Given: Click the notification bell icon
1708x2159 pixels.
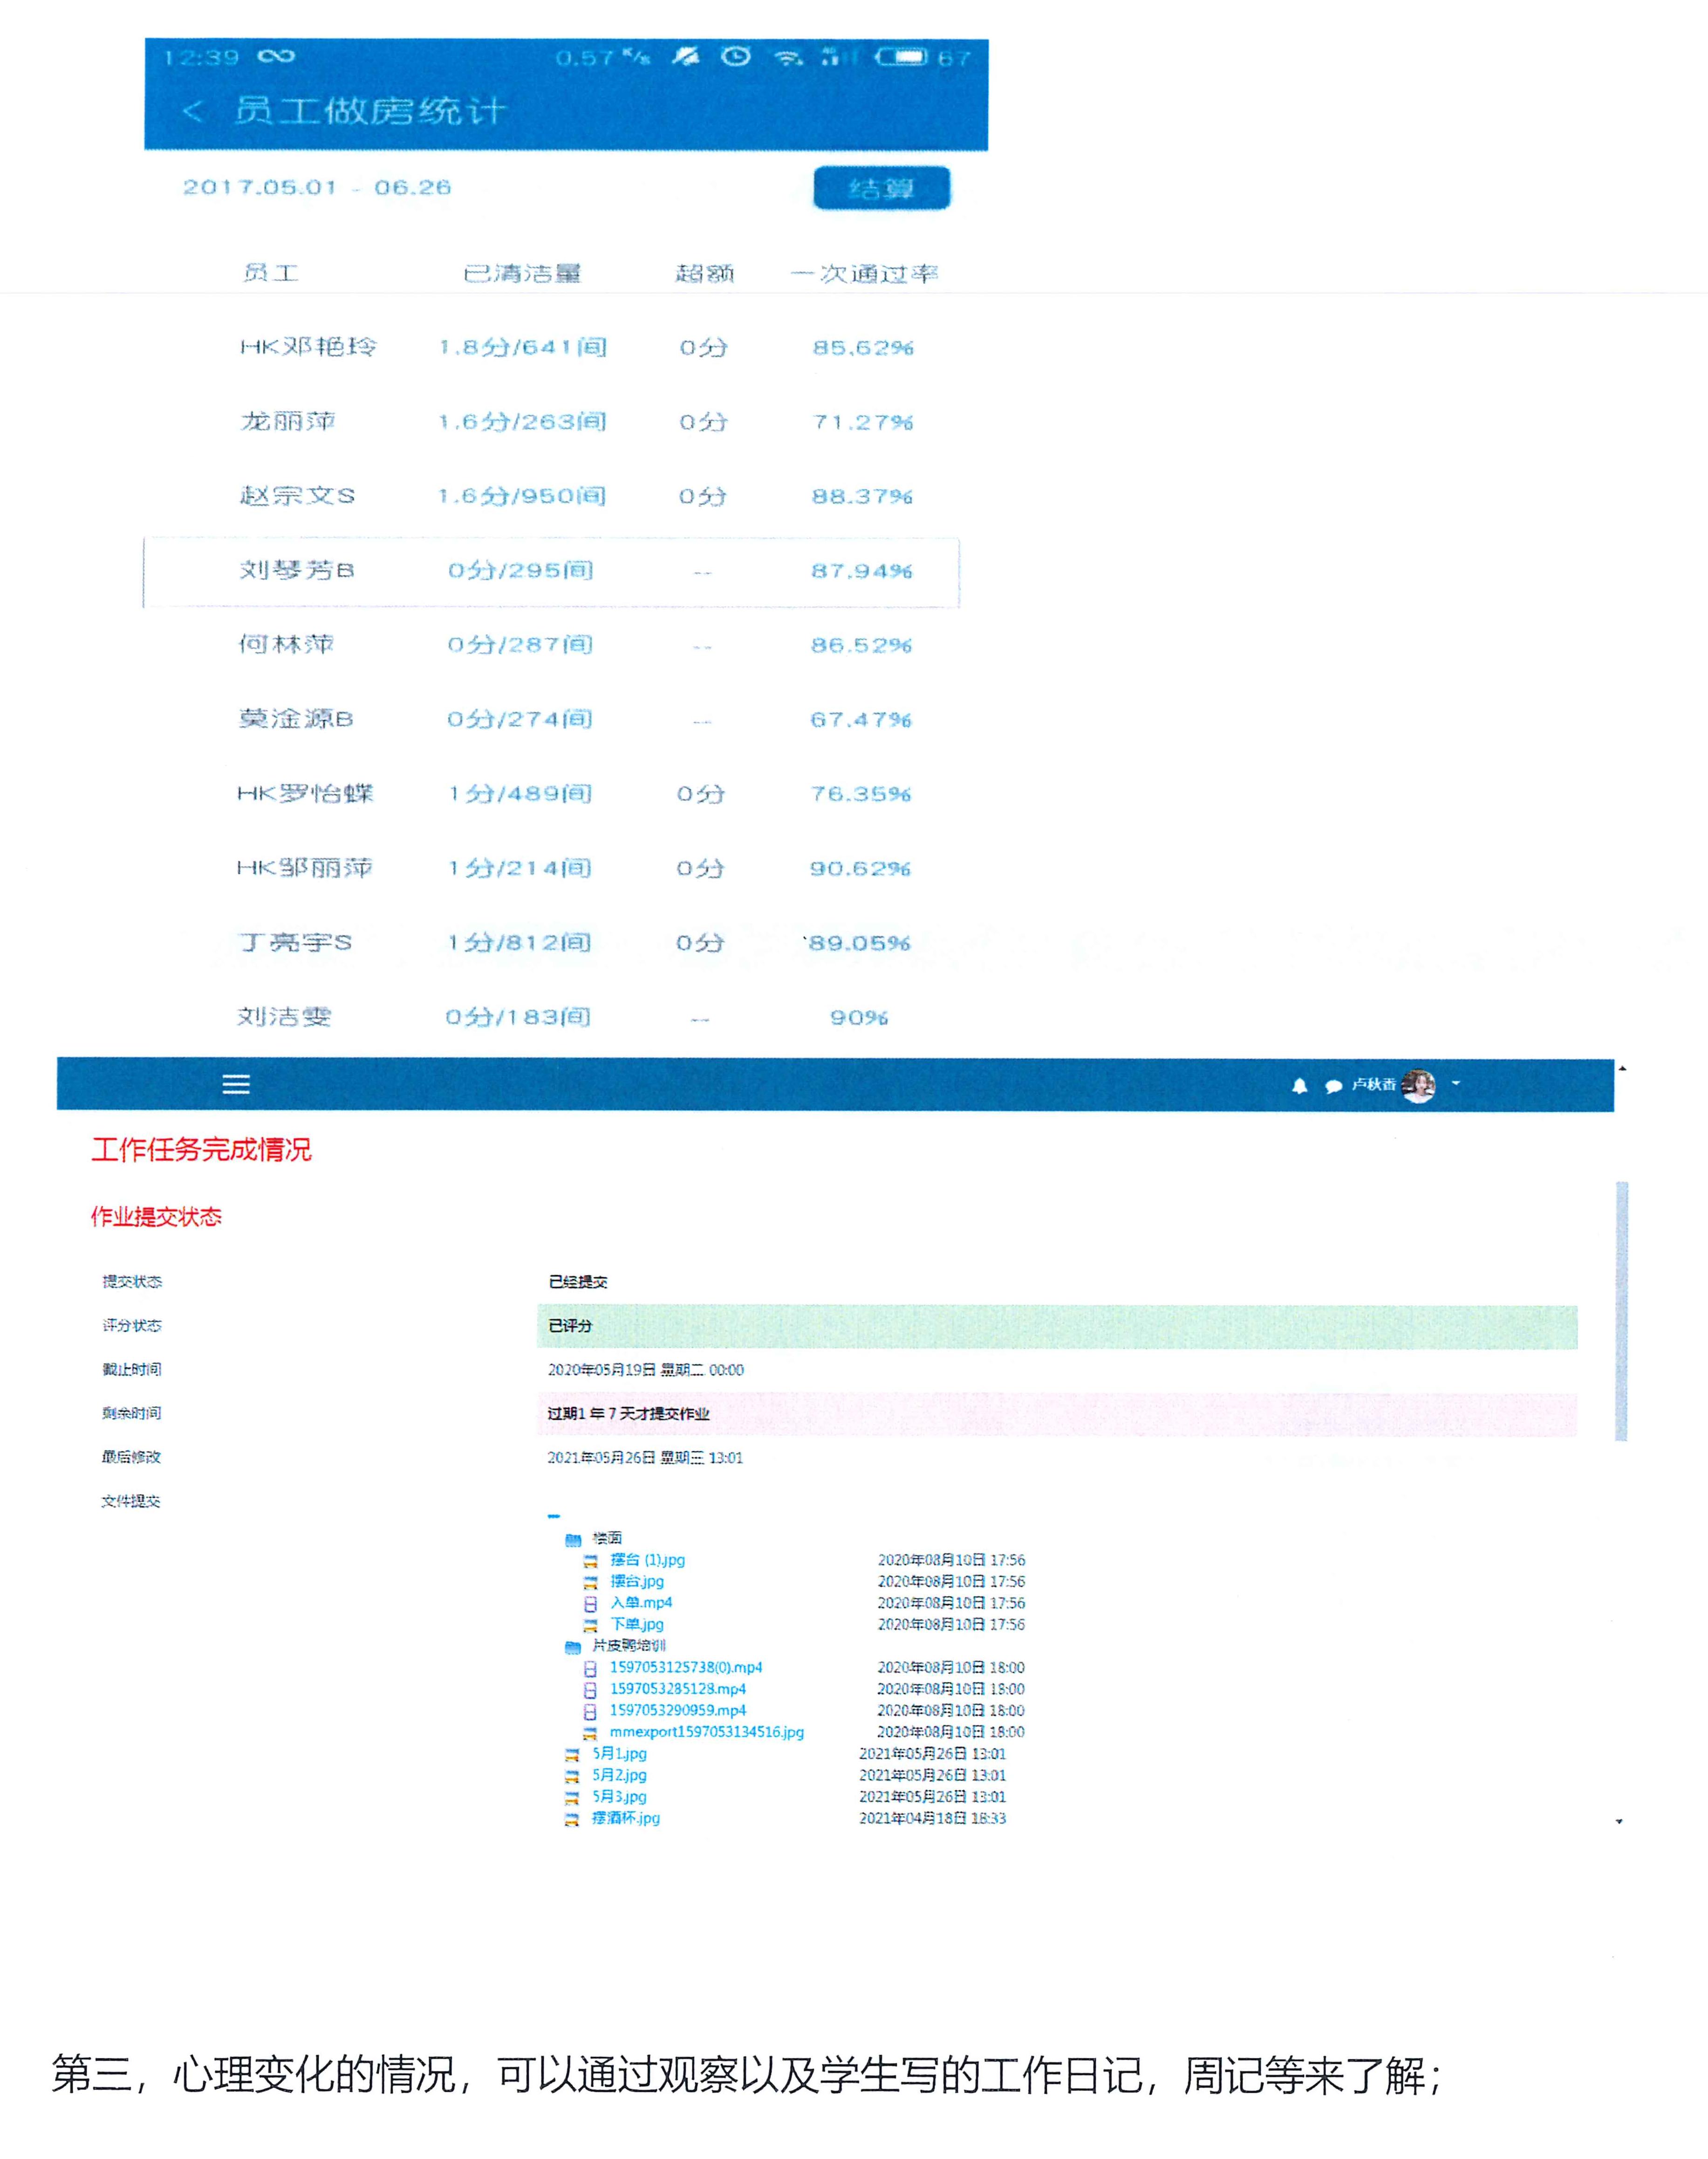Looking at the screenshot, I should pyautogui.click(x=1299, y=1086).
